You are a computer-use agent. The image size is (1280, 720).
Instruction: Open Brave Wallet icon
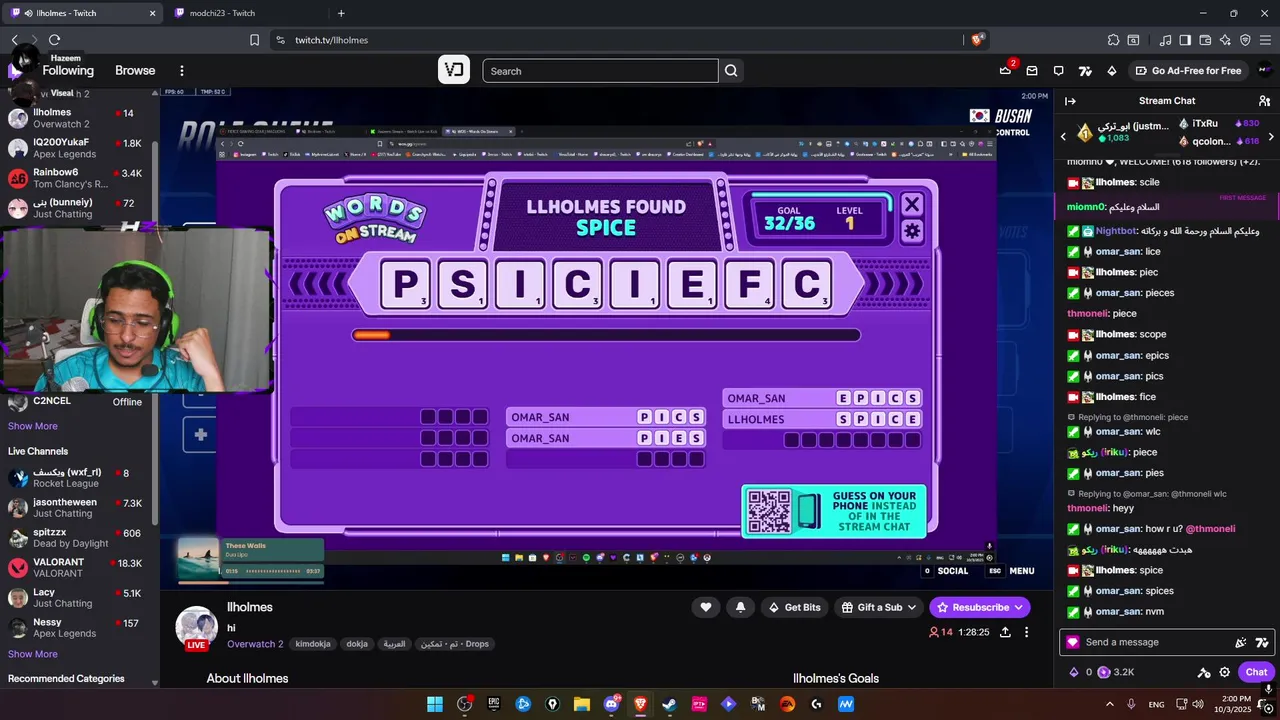tap(1206, 40)
